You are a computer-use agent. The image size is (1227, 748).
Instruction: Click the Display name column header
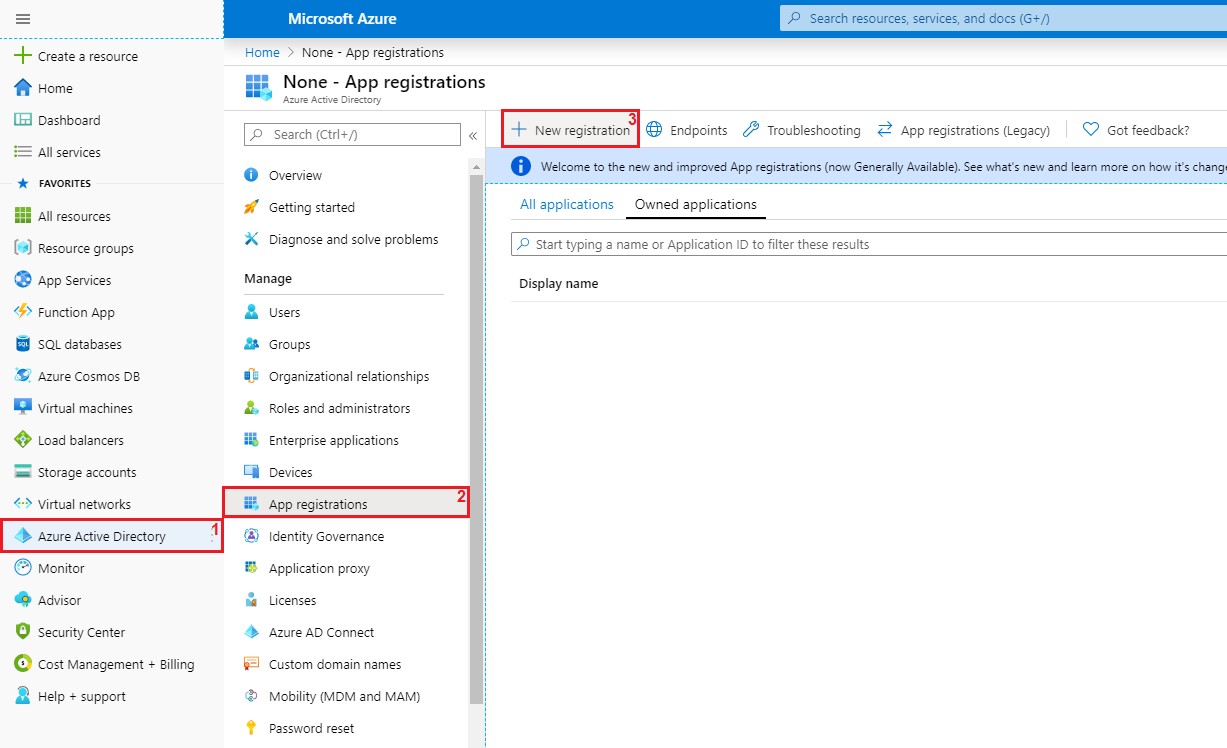pyautogui.click(x=559, y=284)
